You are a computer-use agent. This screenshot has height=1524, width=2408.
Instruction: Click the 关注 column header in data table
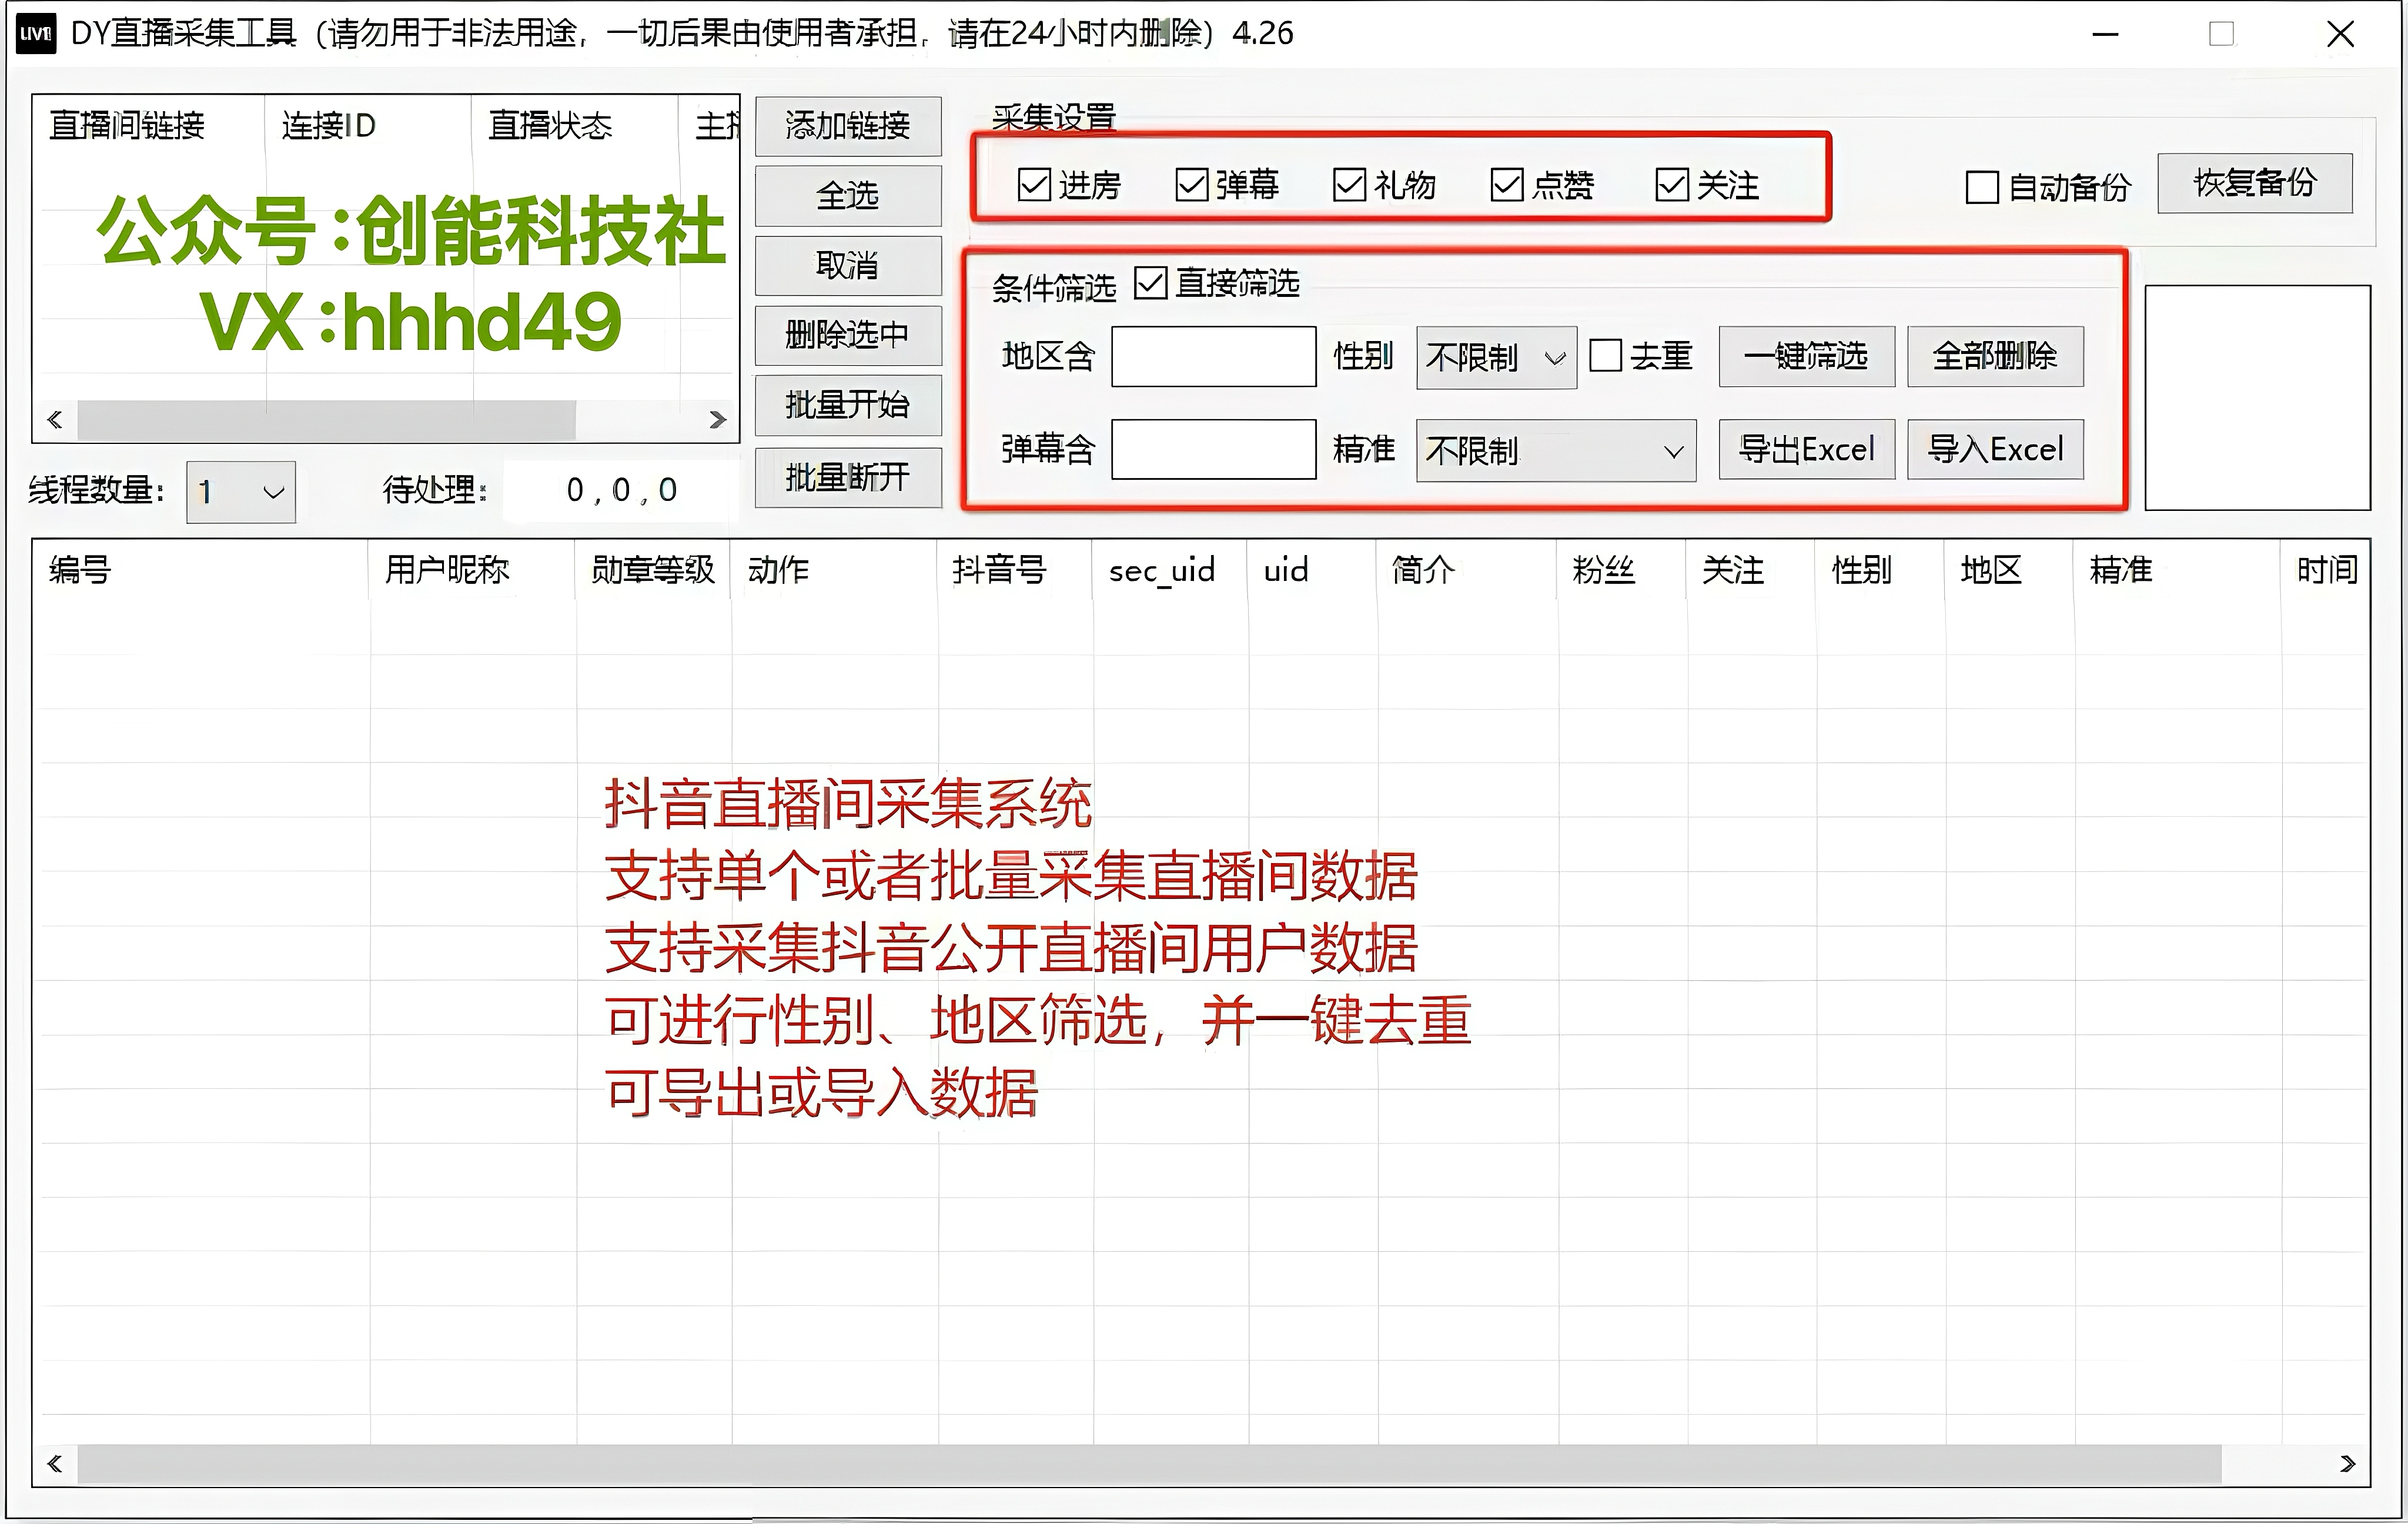[x=1751, y=570]
